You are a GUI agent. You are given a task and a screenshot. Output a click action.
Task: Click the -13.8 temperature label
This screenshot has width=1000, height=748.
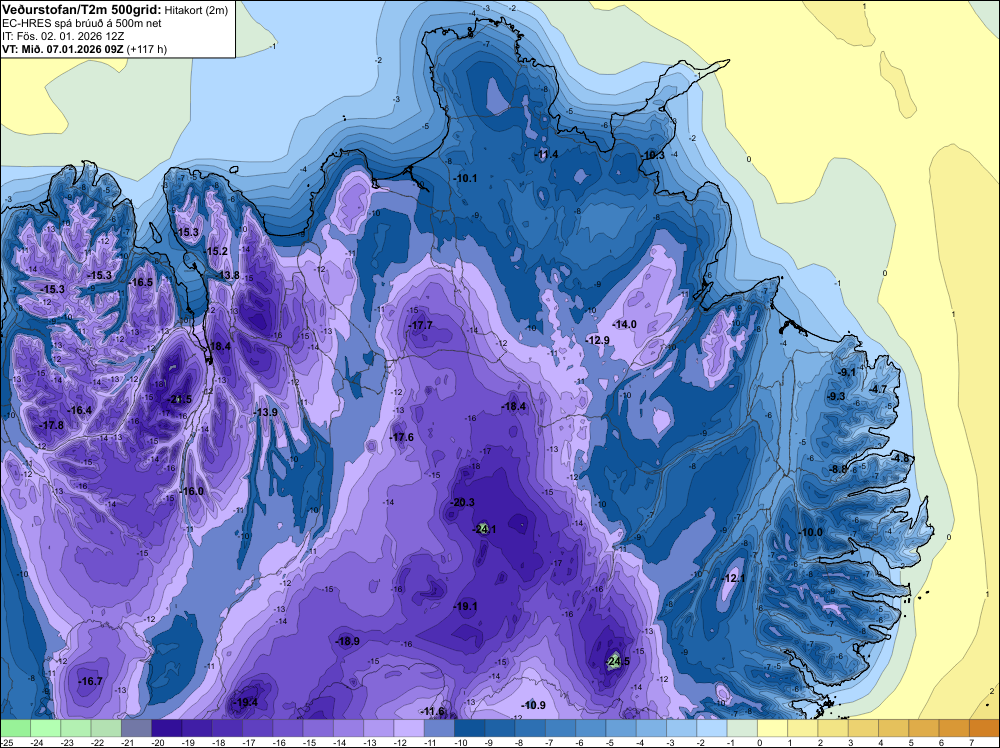[228, 275]
